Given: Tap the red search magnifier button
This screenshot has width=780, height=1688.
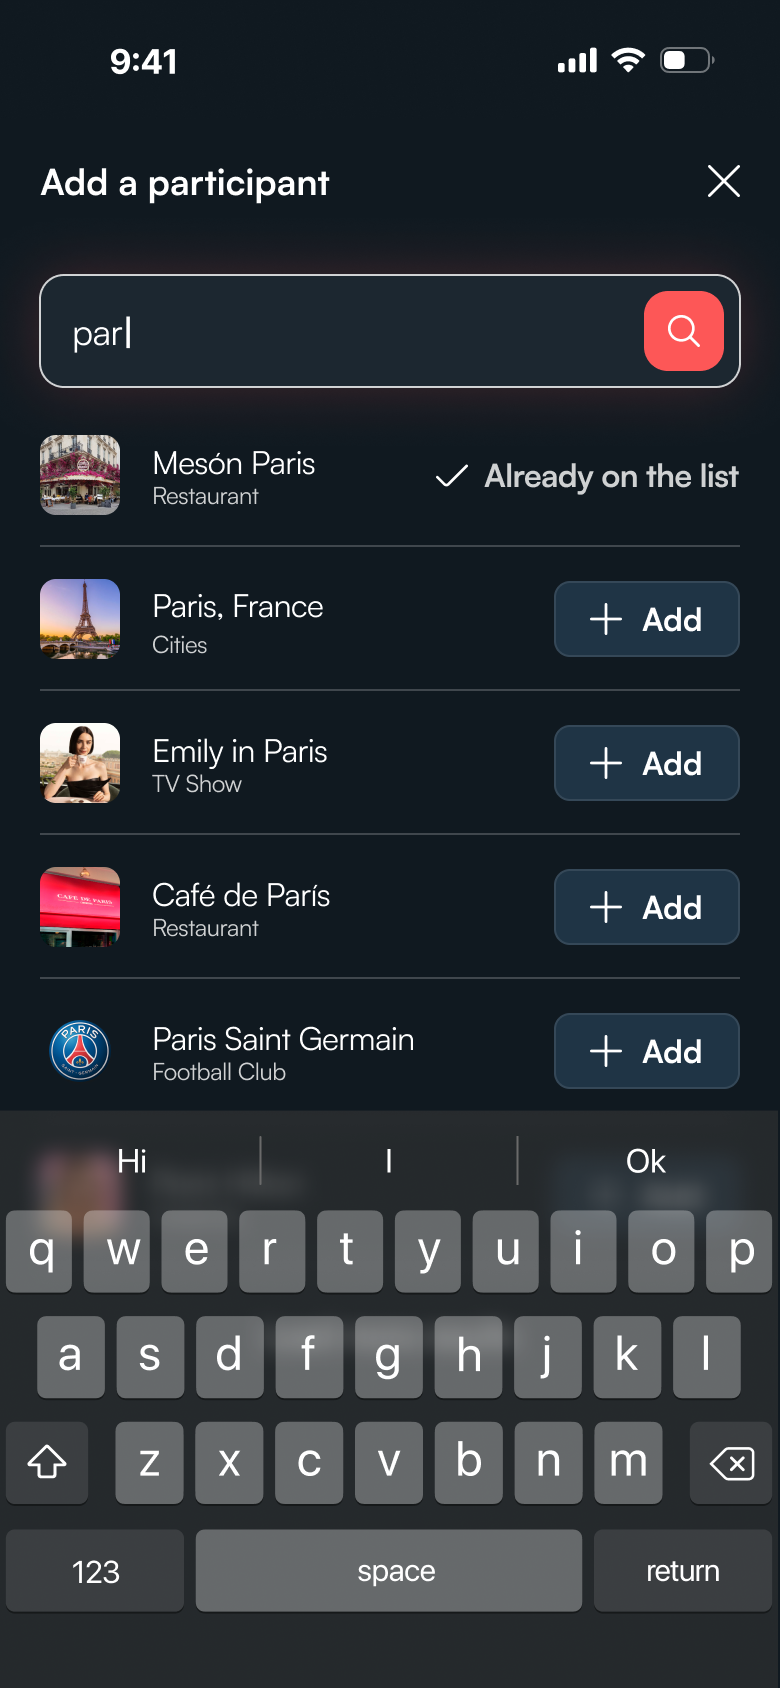Looking at the screenshot, I should 684,331.
